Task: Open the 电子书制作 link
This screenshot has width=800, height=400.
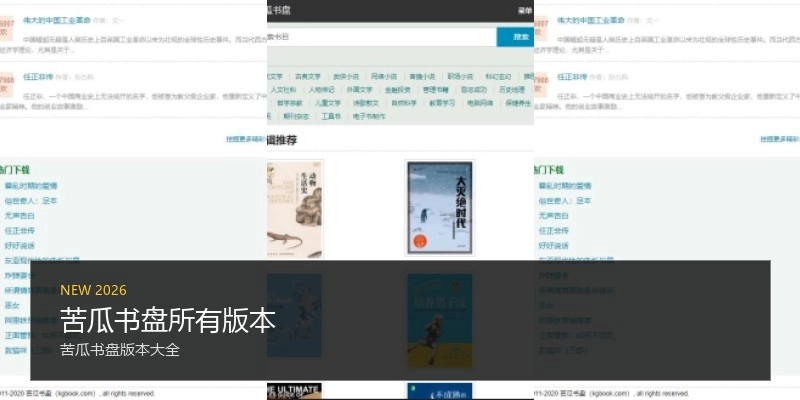Action: point(369,116)
